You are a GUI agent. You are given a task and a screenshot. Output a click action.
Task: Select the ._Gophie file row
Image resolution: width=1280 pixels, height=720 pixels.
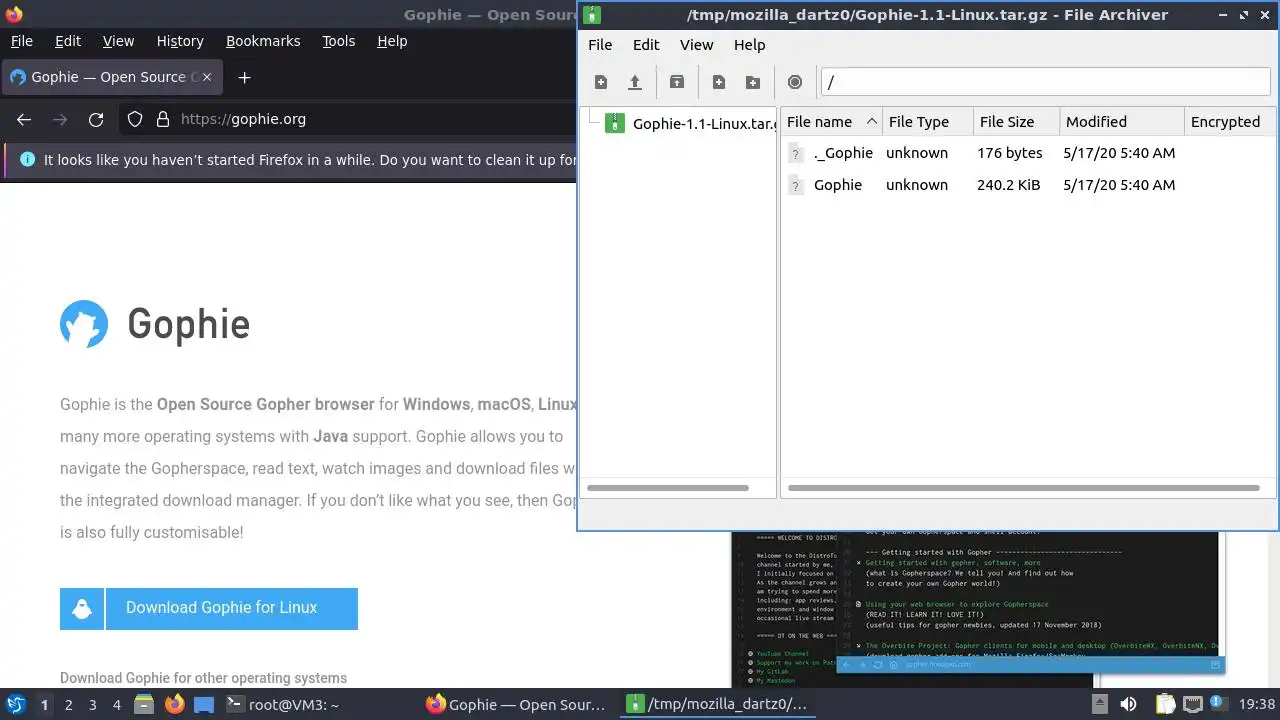coord(1028,153)
